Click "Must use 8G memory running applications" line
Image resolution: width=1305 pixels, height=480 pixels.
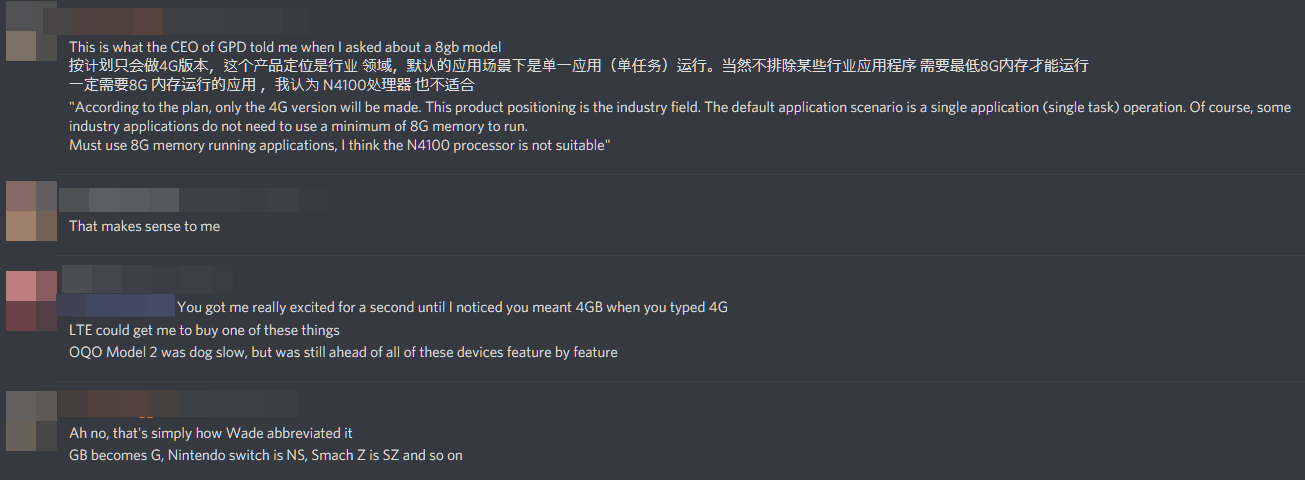coord(336,146)
